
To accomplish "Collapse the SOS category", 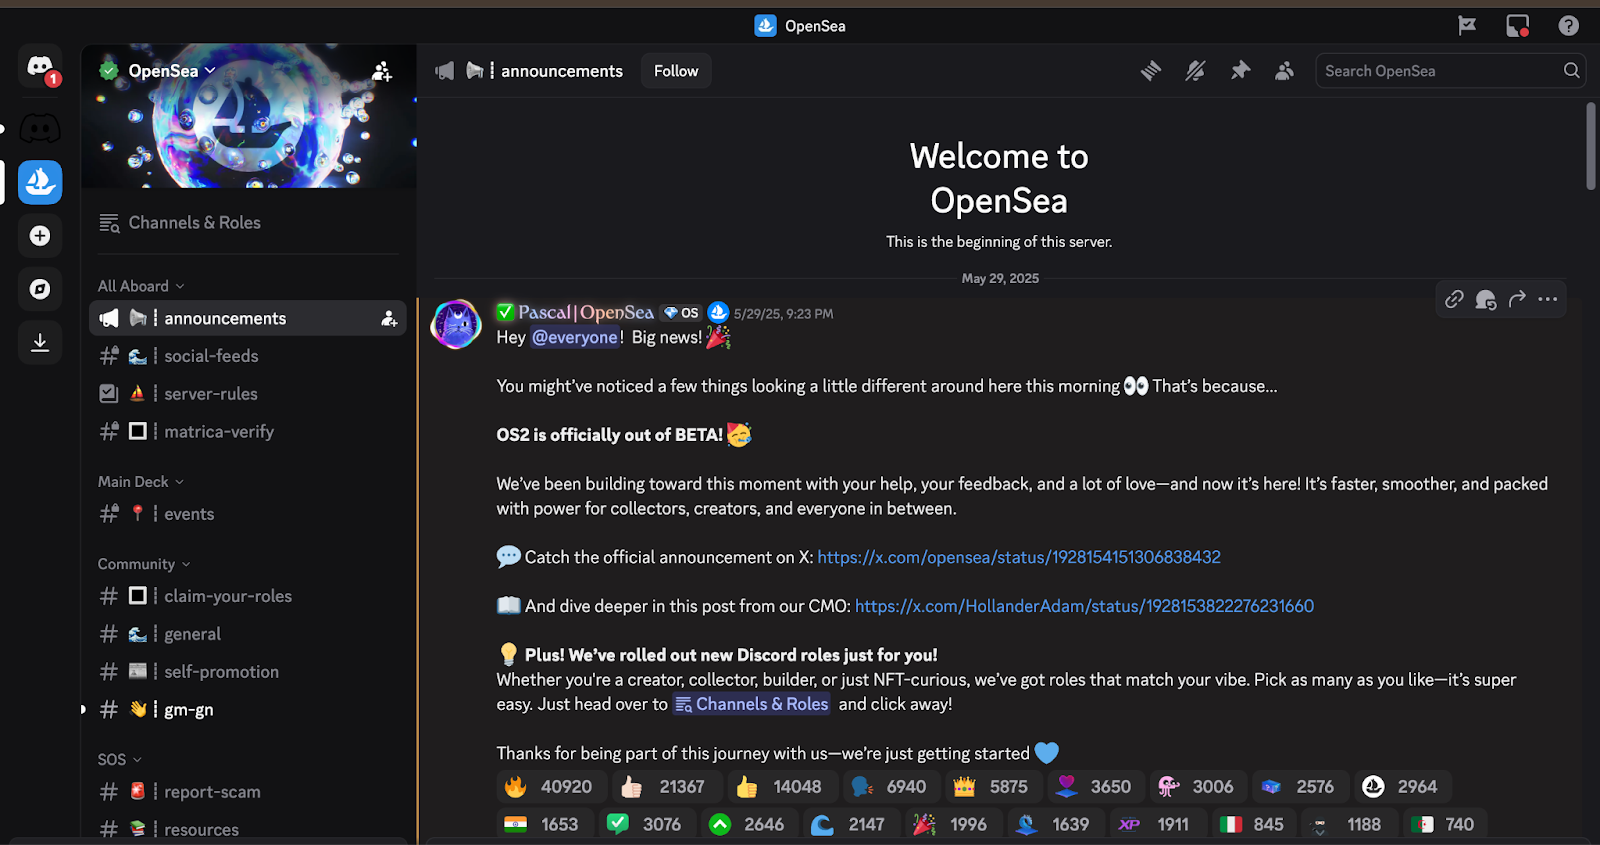I will coord(120,760).
